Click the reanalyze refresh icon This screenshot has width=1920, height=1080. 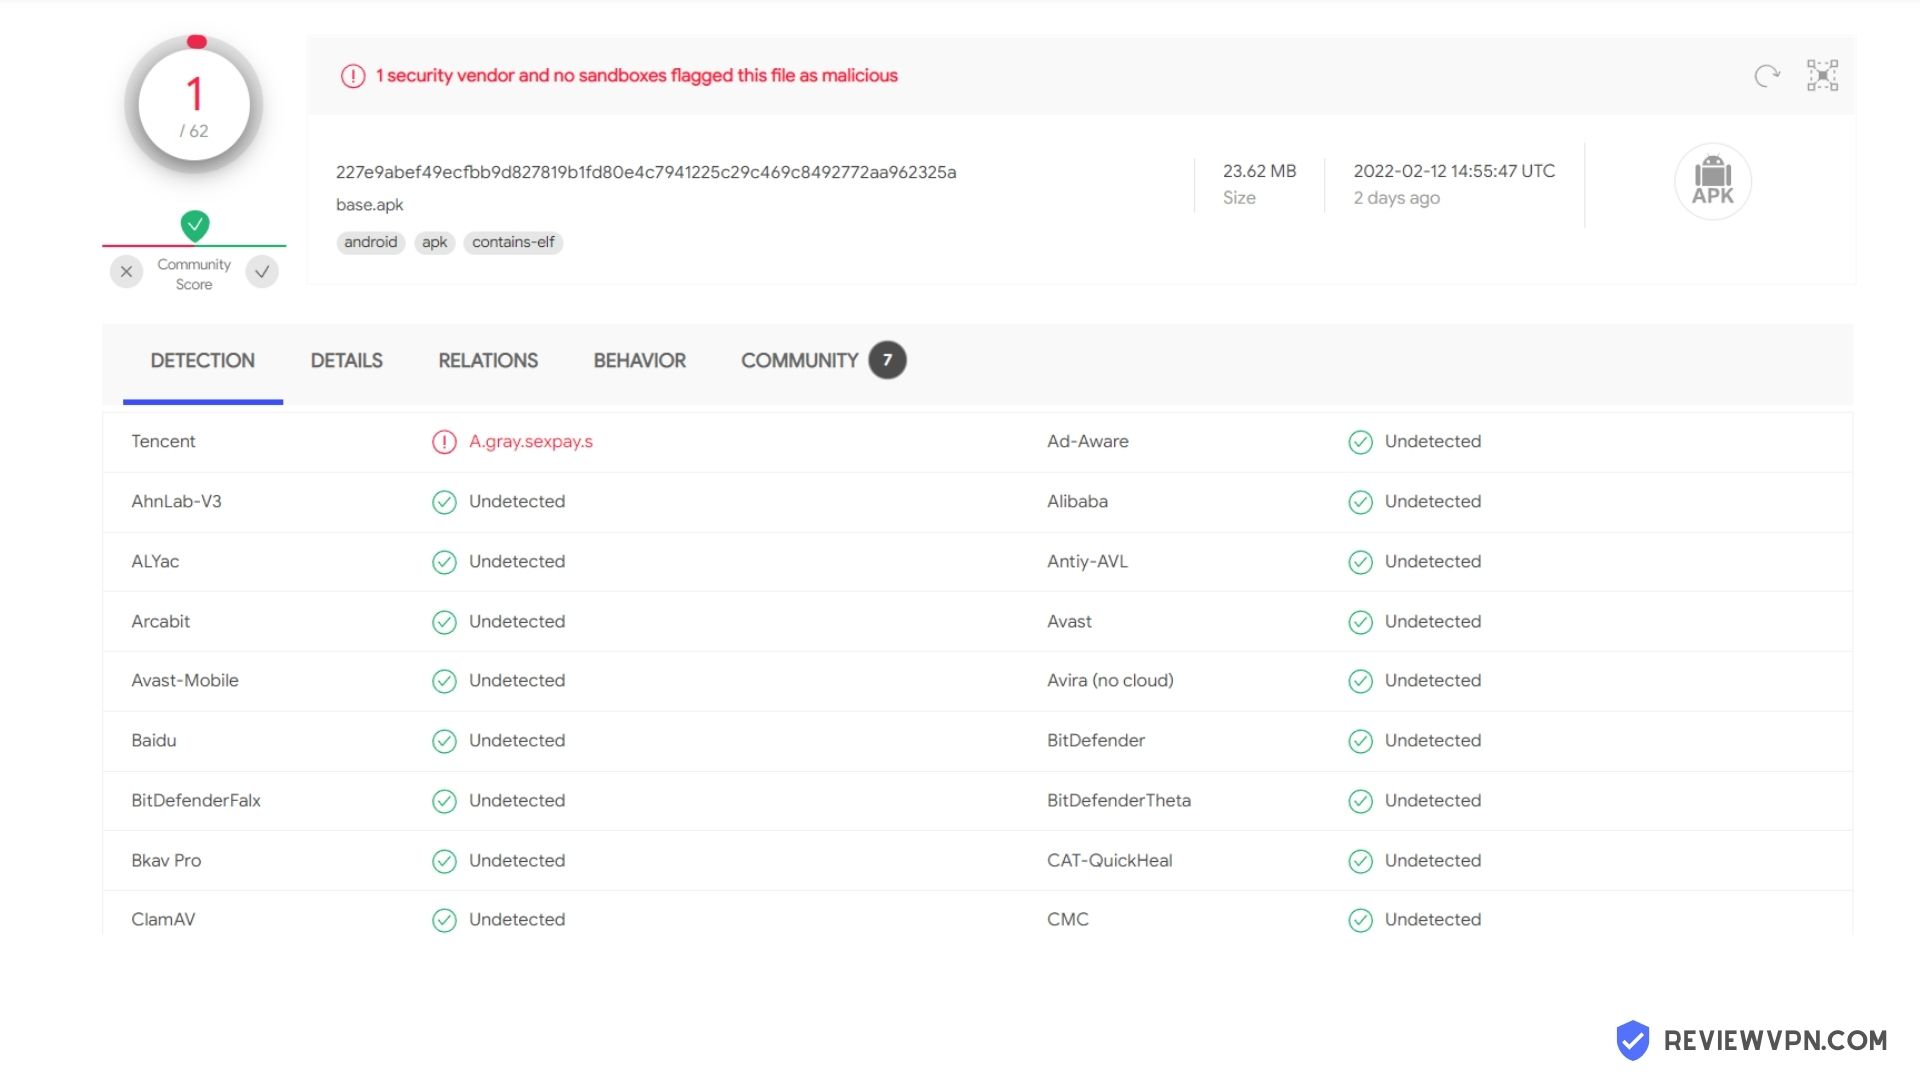[1767, 76]
